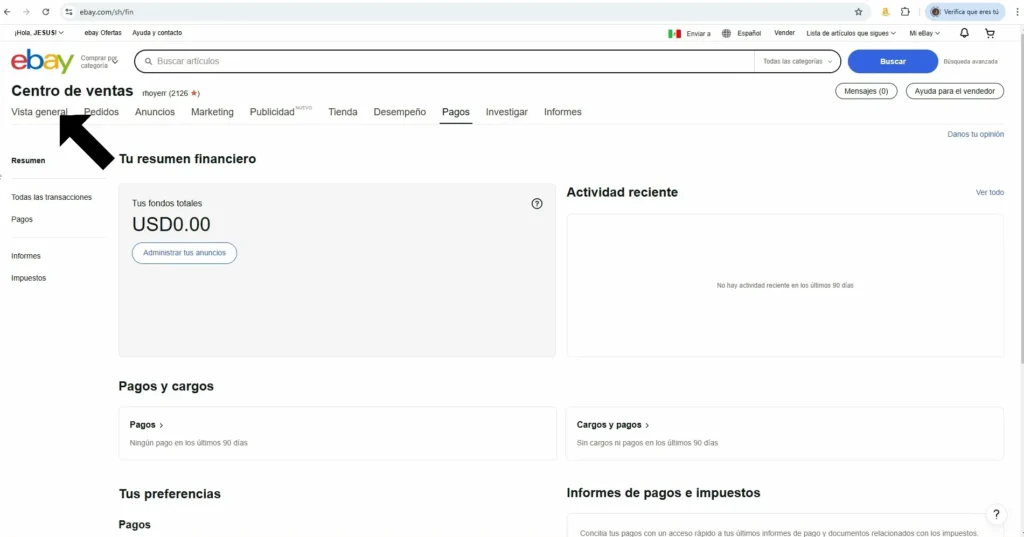1024x537 pixels.
Task: Open floating help question mark button
Action: [996, 514]
